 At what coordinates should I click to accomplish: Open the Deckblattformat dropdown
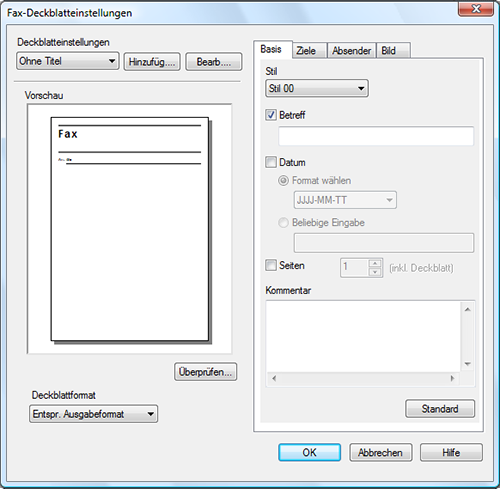point(93,414)
